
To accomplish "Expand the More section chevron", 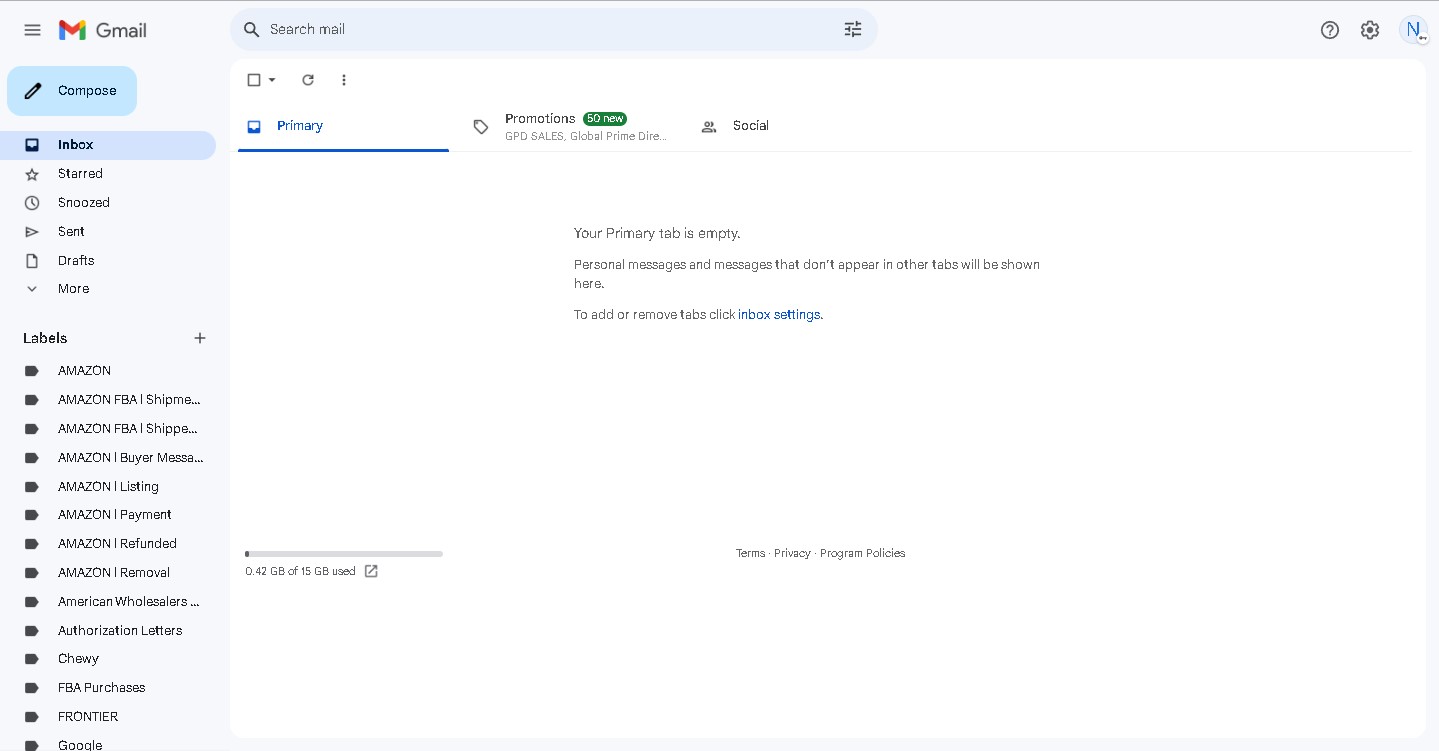I will tap(32, 289).
